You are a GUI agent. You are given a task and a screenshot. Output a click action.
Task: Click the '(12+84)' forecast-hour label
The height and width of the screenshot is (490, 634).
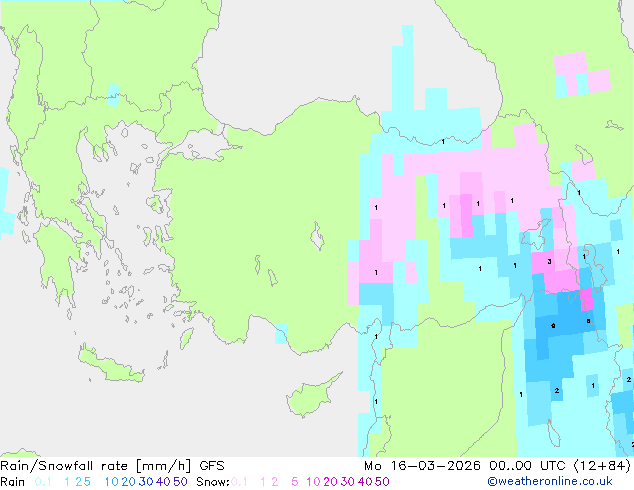[602, 466]
